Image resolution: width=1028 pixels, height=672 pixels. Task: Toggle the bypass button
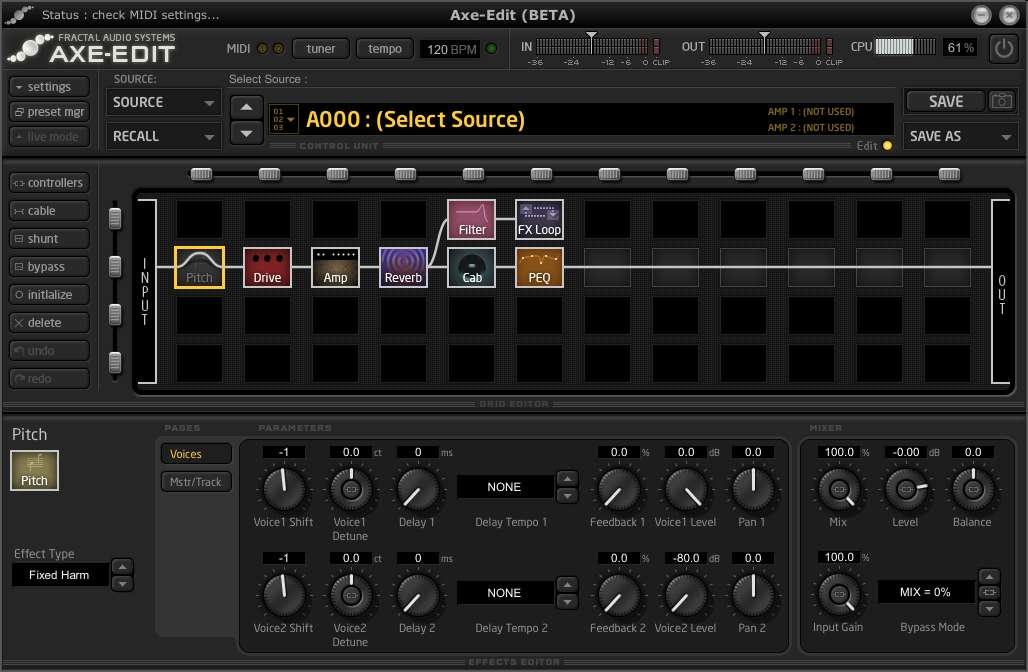50,267
